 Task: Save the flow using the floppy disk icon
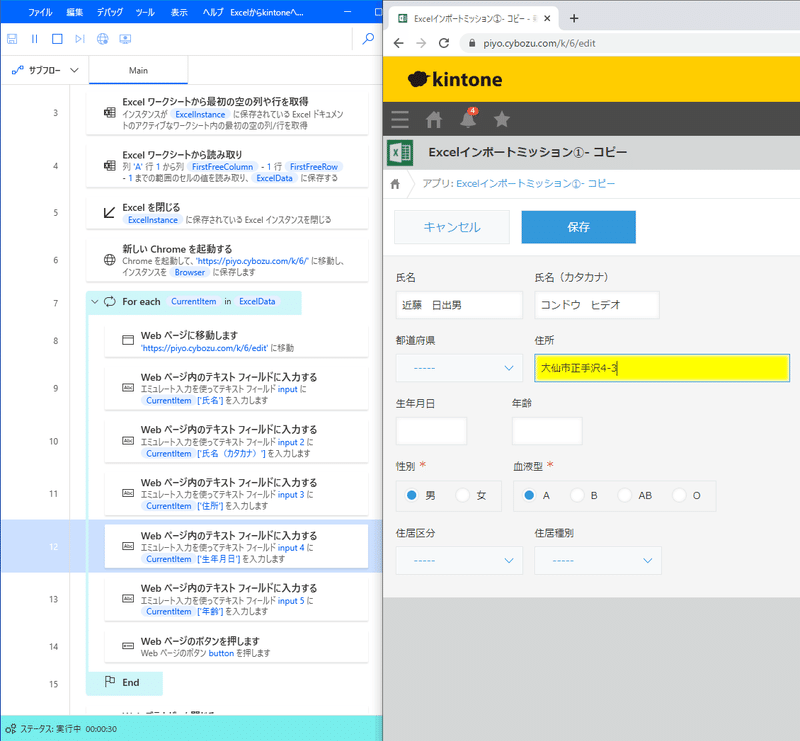11,38
